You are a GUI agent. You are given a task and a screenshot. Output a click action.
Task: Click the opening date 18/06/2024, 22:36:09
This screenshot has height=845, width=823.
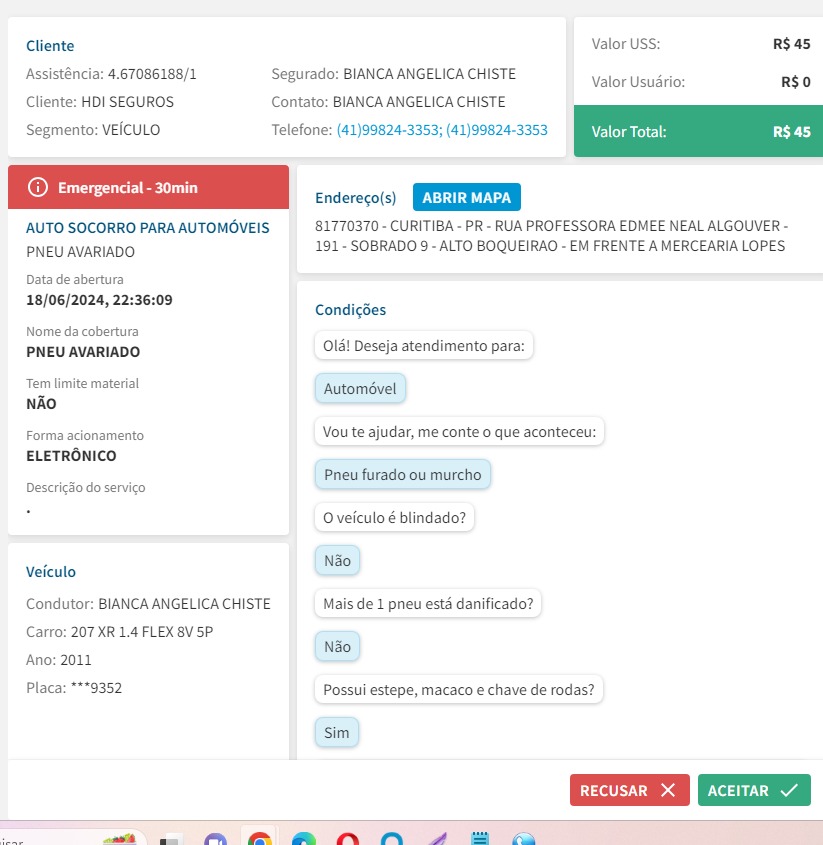pyautogui.click(x=99, y=300)
